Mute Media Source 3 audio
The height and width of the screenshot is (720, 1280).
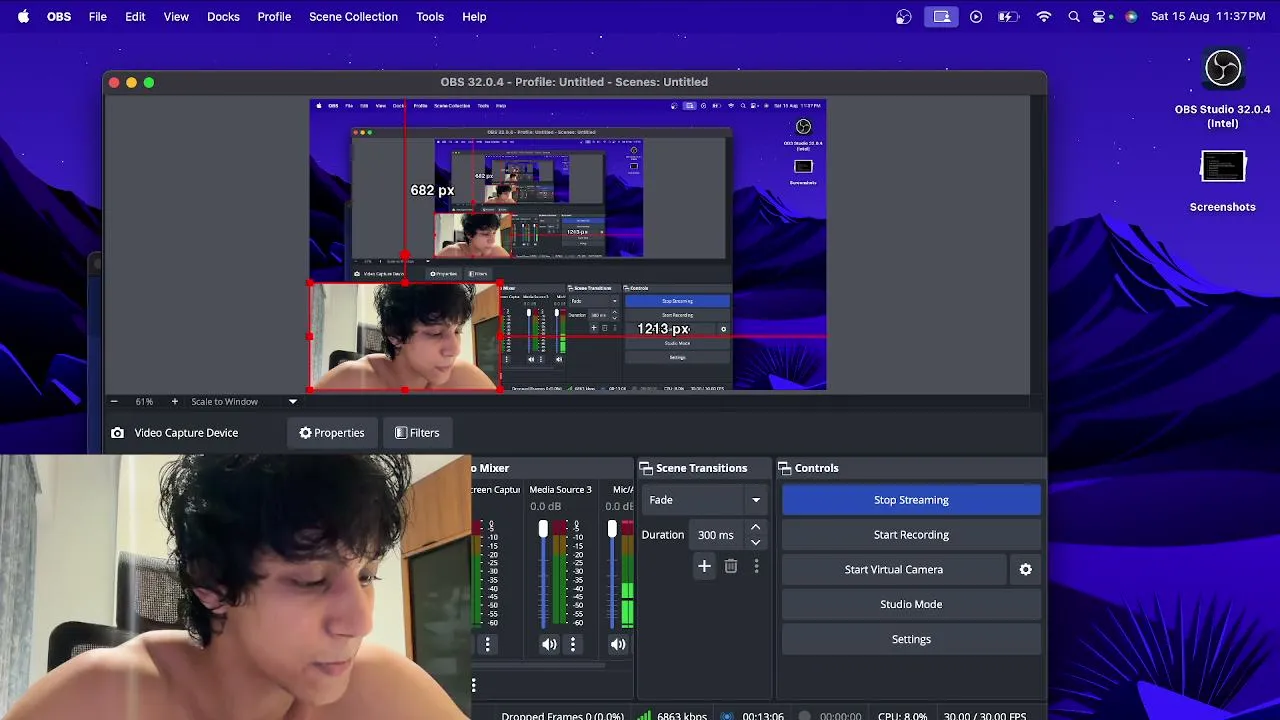point(549,644)
